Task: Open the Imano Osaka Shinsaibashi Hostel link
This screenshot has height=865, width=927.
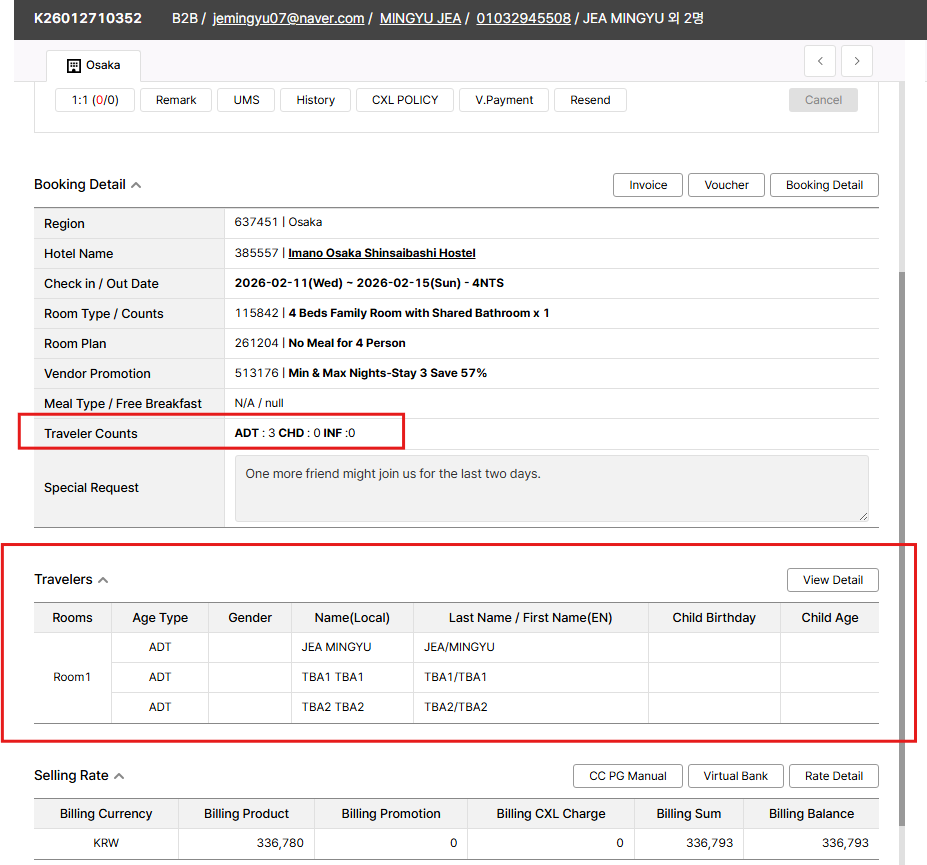Action: click(381, 253)
